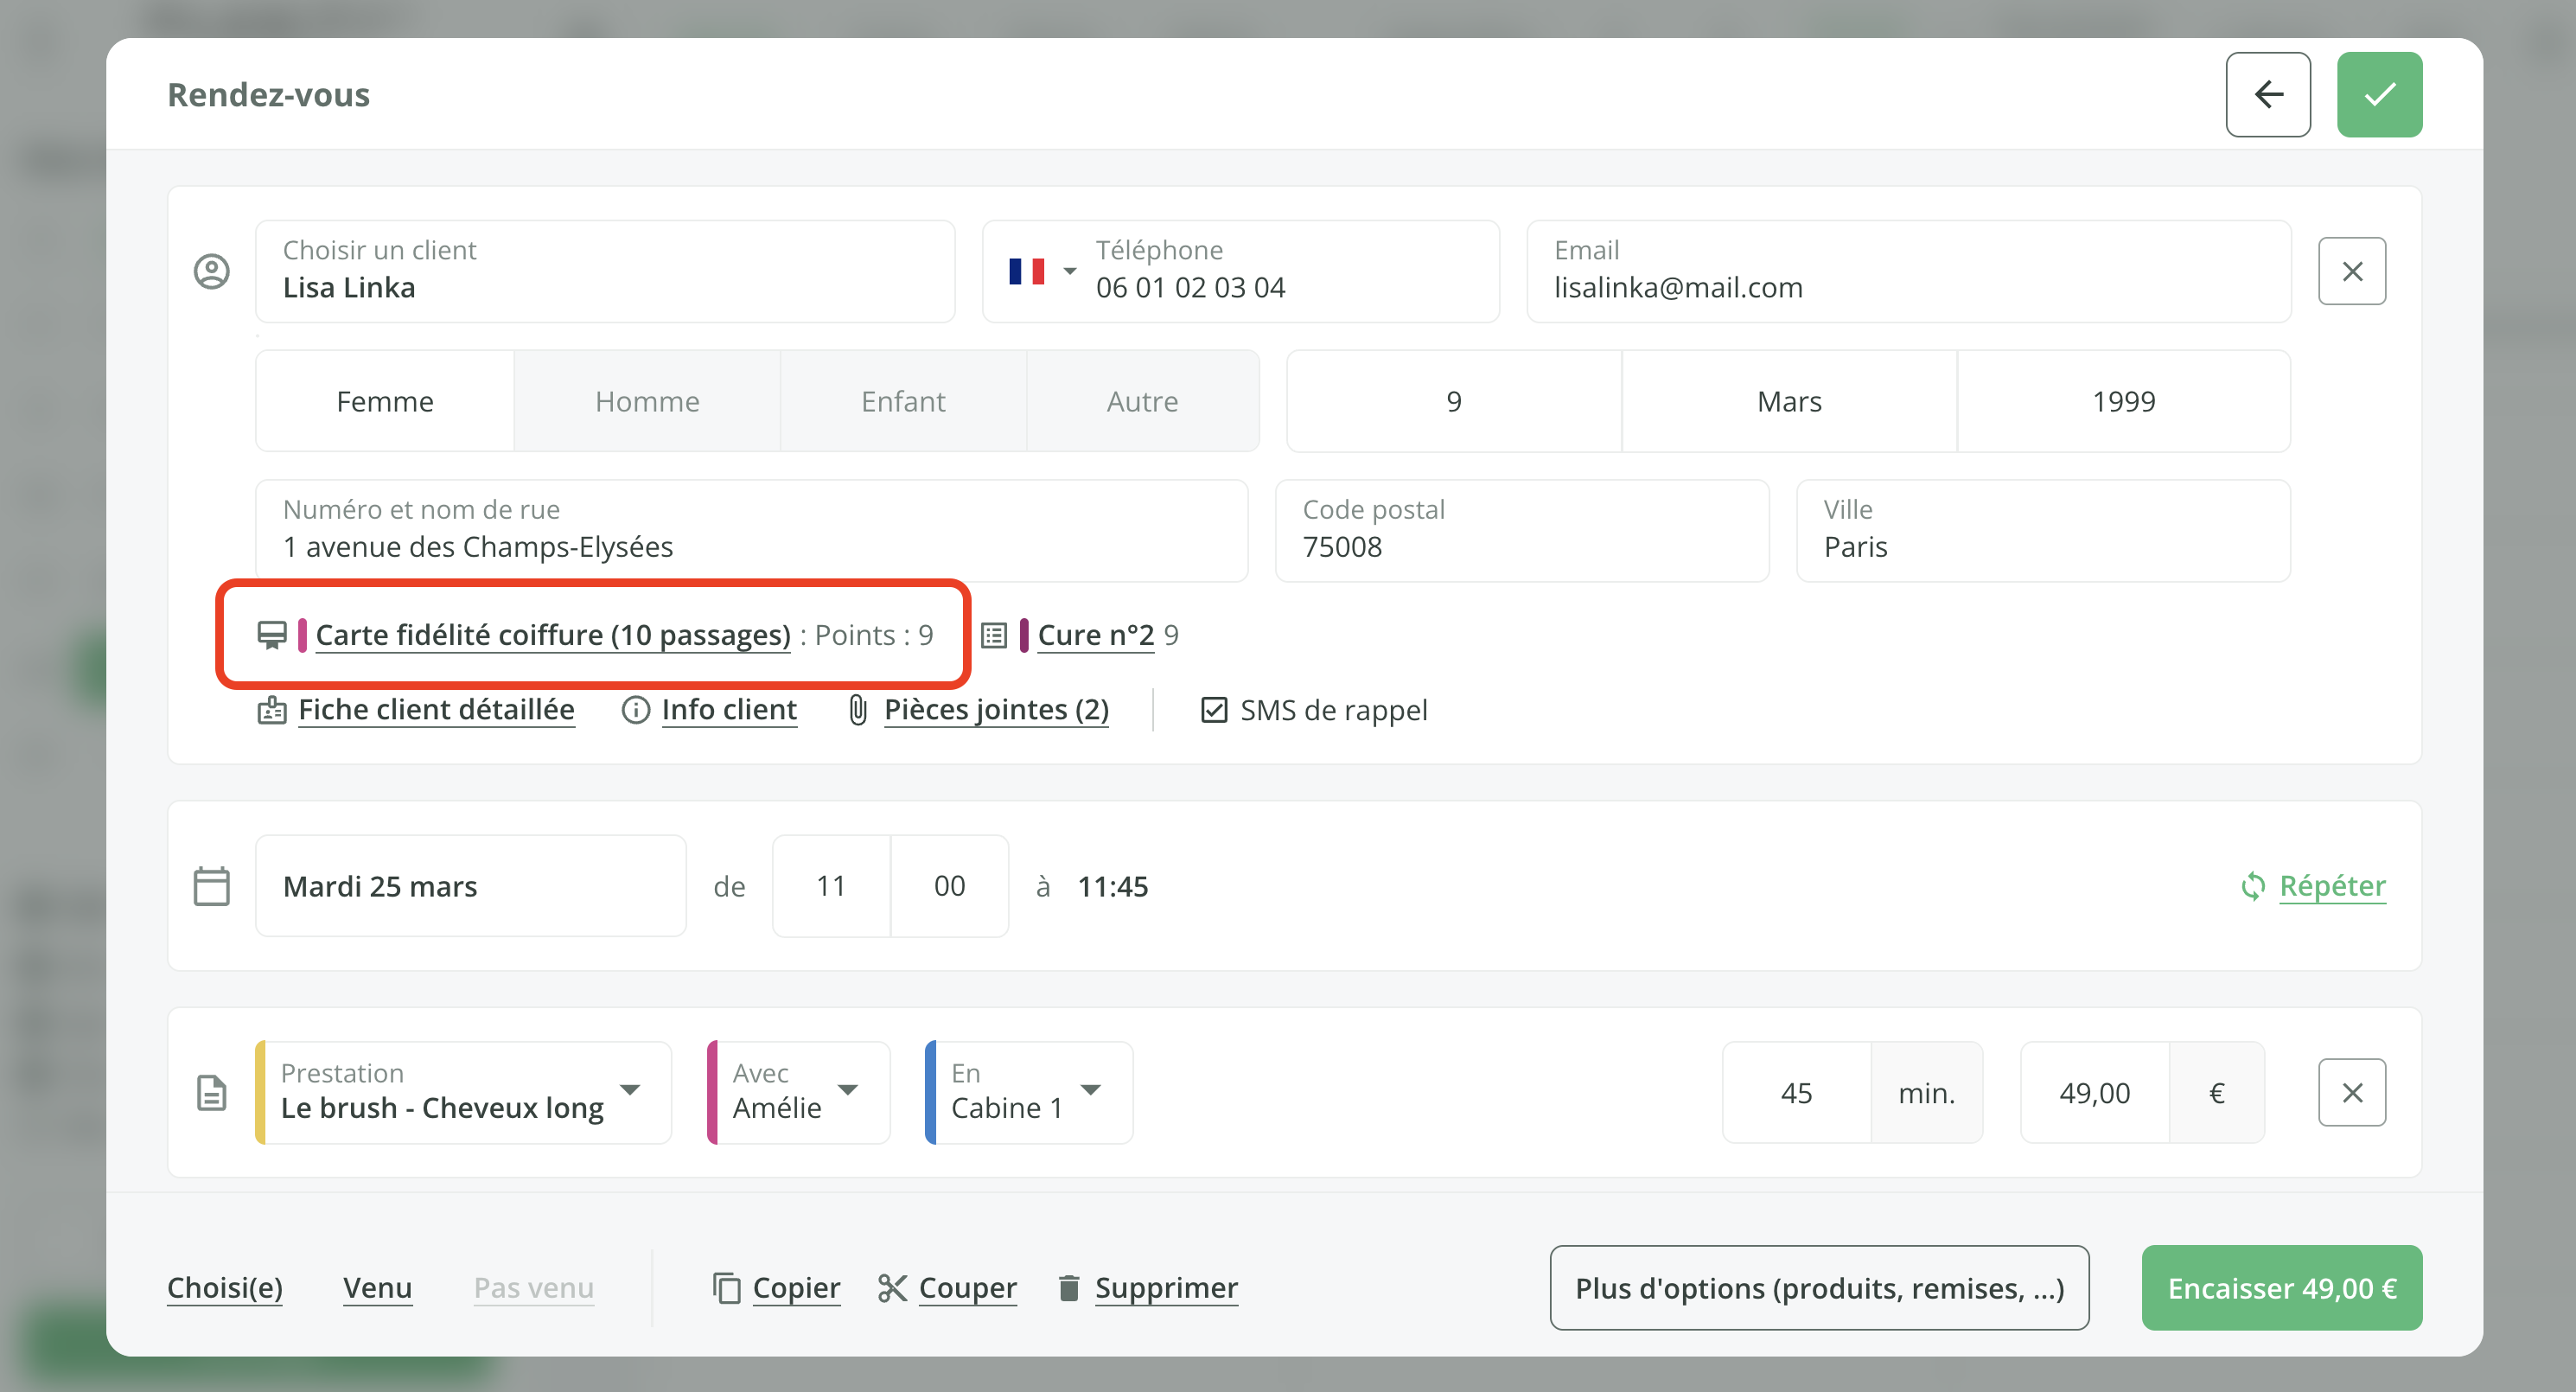The image size is (2576, 1392).
Task: Select Homme gender option
Action: click(647, 401)
